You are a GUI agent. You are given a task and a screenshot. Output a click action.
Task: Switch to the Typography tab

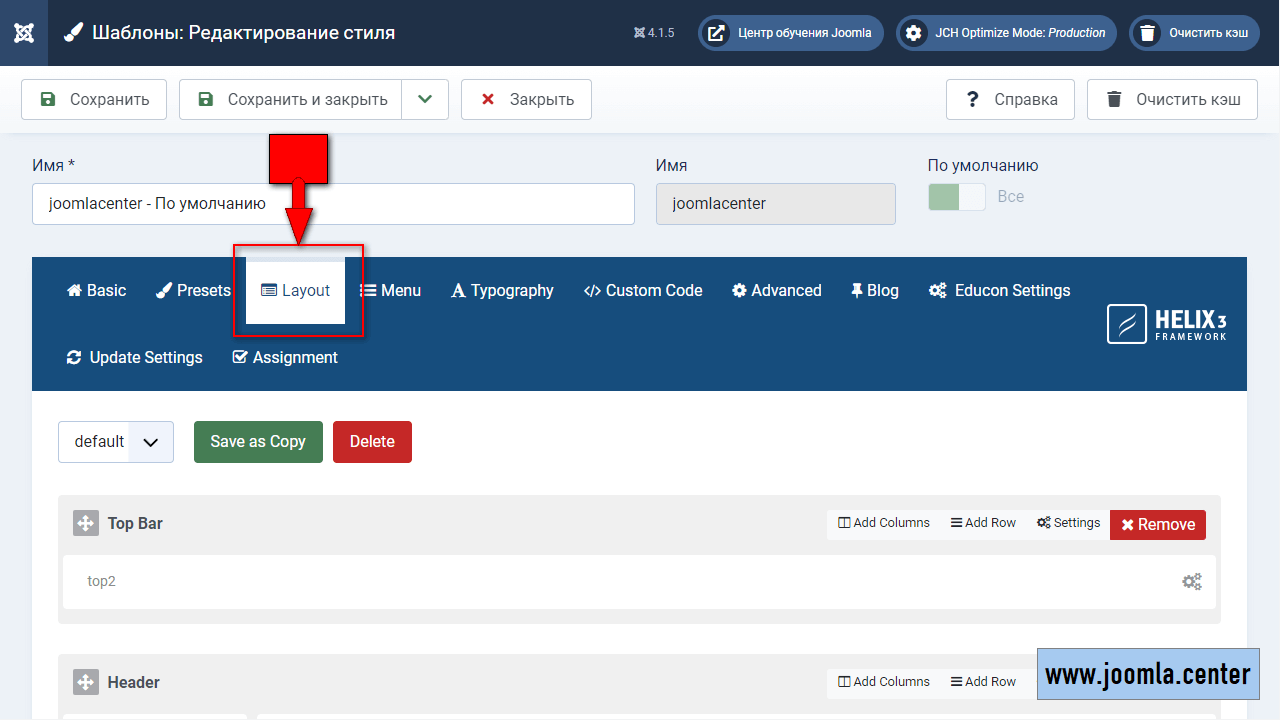(x=502, y=291)
